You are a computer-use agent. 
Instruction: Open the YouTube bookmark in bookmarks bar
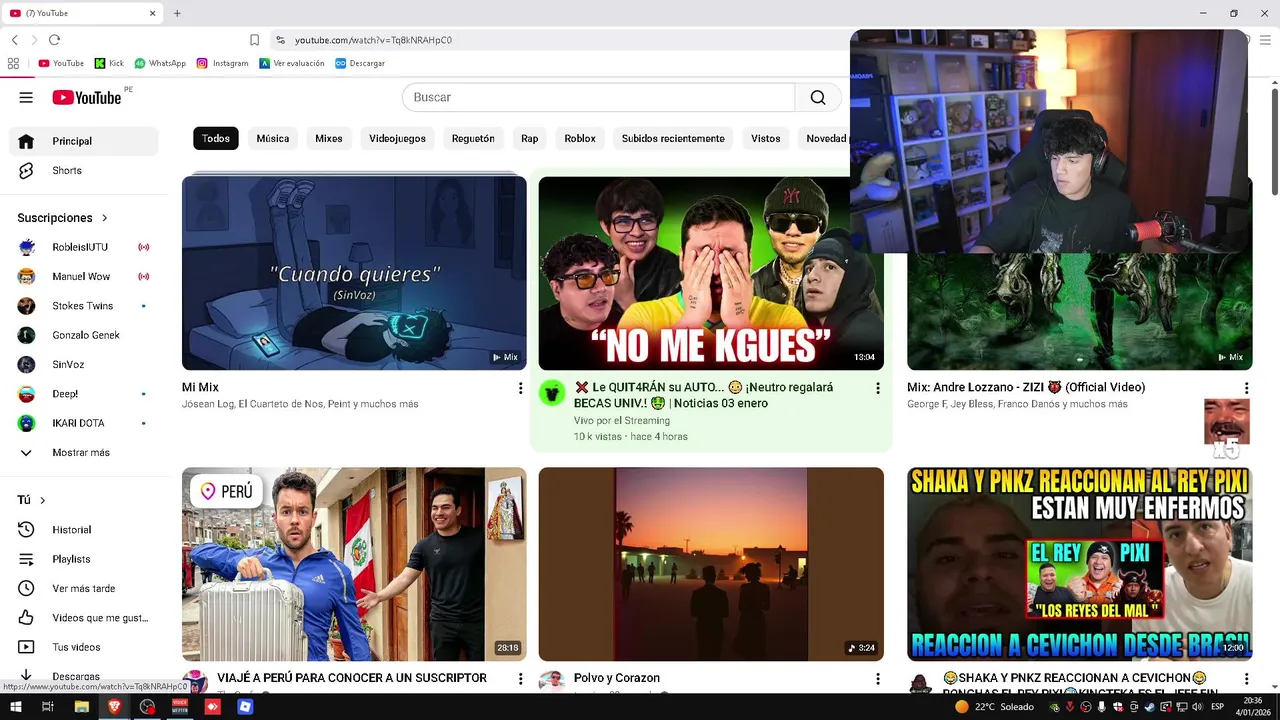tap(61, 63)
